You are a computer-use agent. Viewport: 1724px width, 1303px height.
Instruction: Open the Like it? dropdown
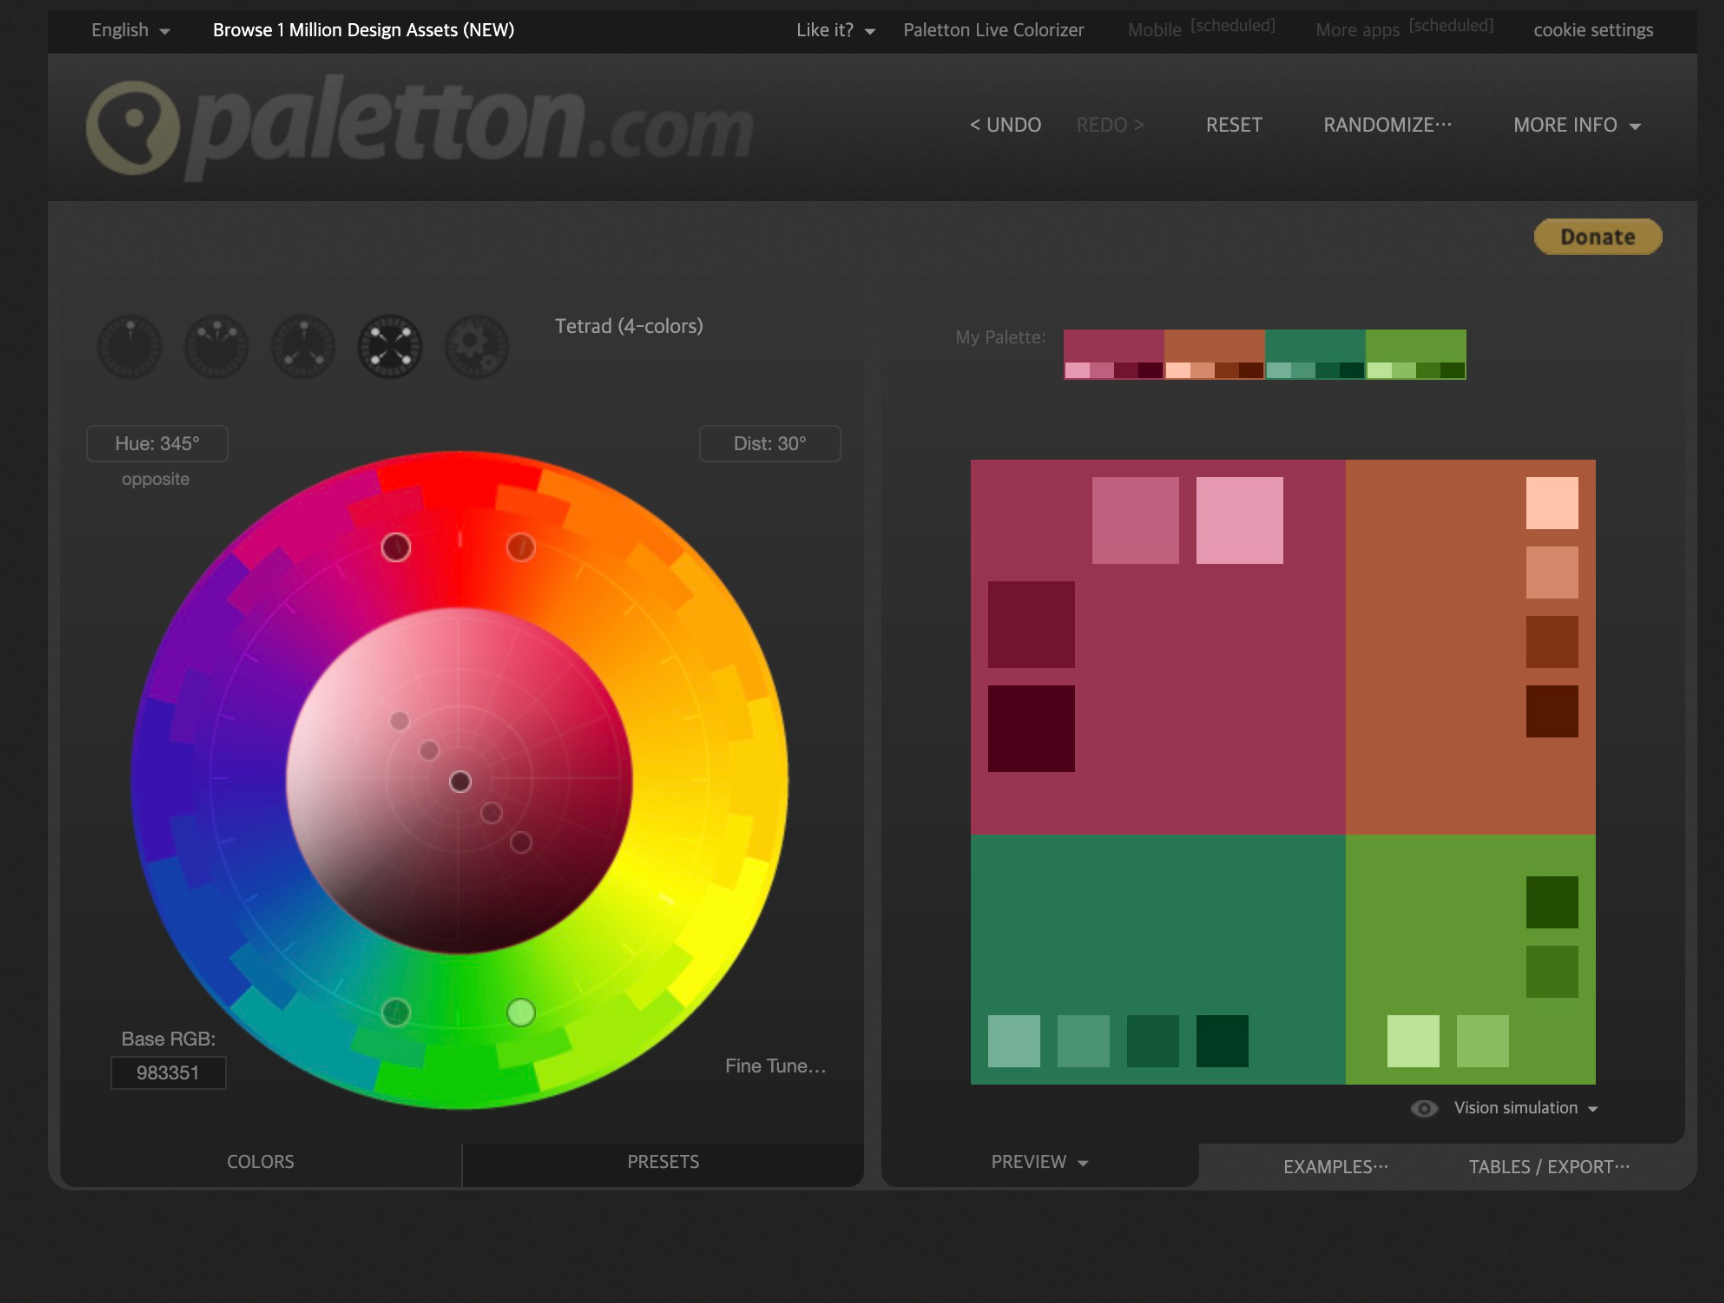coord(836,30)
